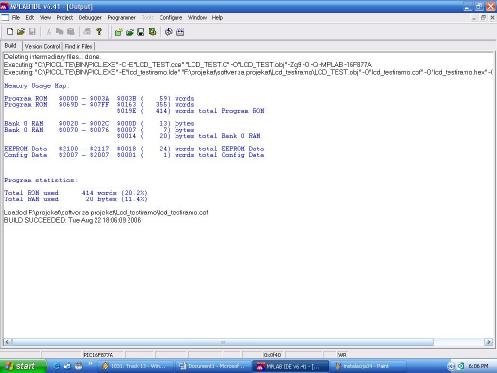This screenshot has height=373, width=497.
Task: Switch to the Find in Files tab
Action: pos(78,46)
